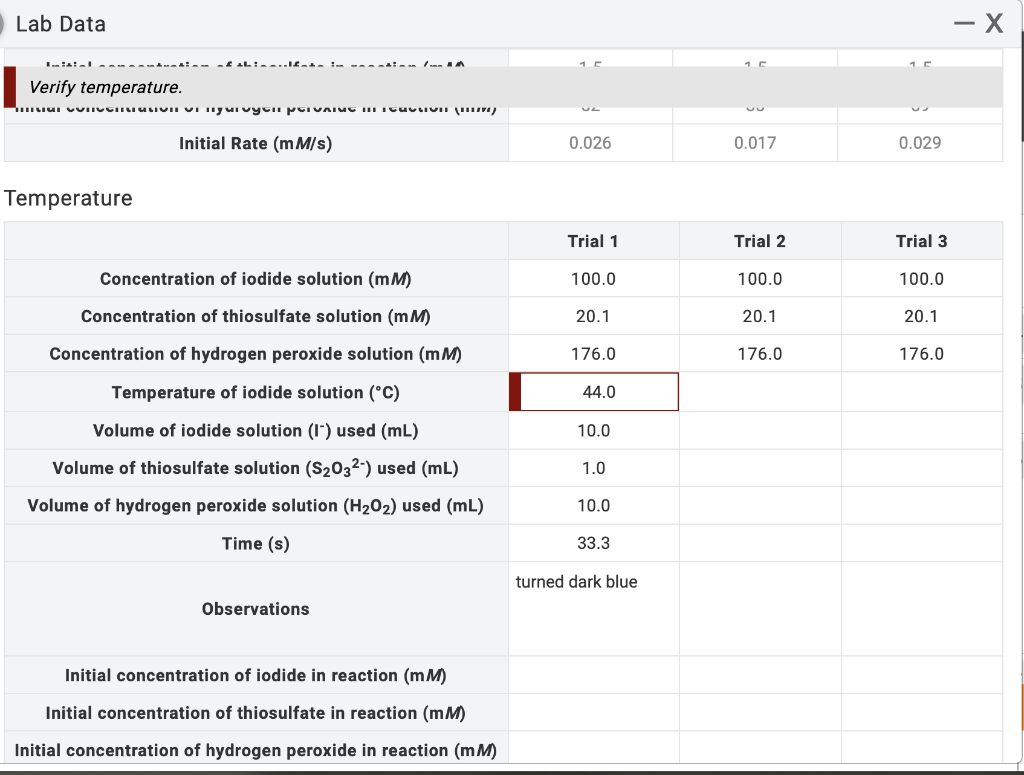Viewport: 1024px width, 775px height.
Task: Click 'Volume of iodide solution (I⁻) used' label
Action: point(256,430)
